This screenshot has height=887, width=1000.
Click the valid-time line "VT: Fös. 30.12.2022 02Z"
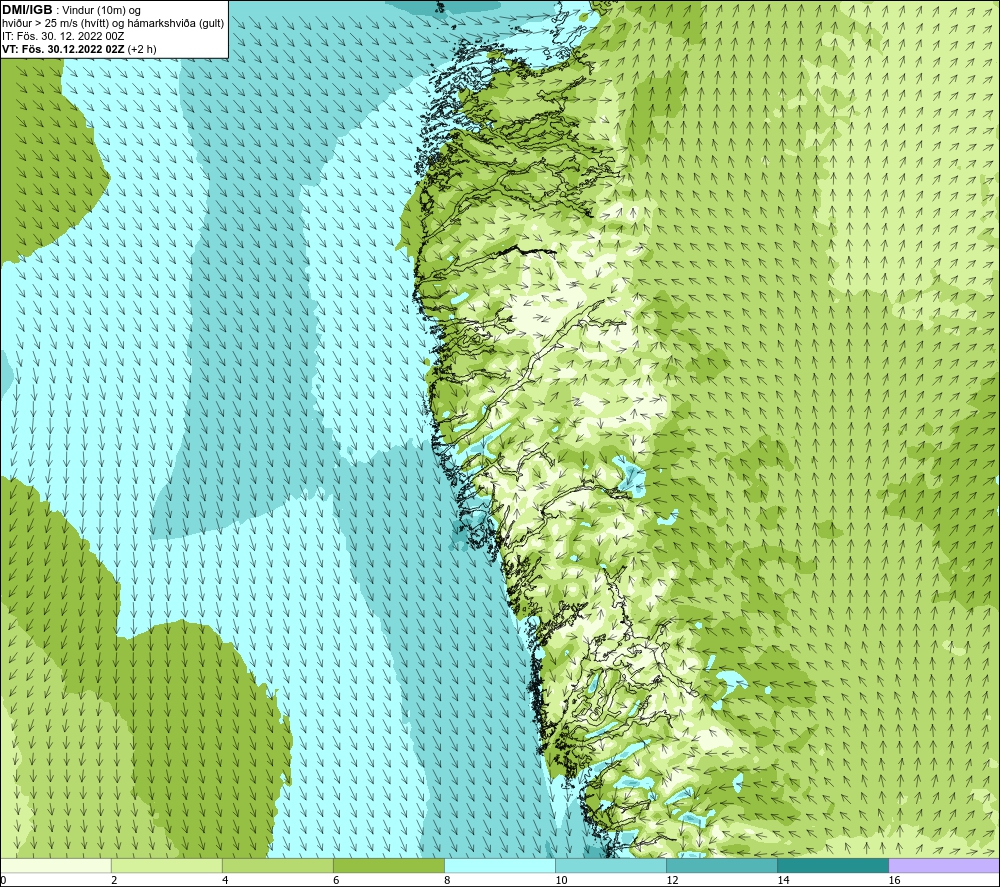coord(64,49)
